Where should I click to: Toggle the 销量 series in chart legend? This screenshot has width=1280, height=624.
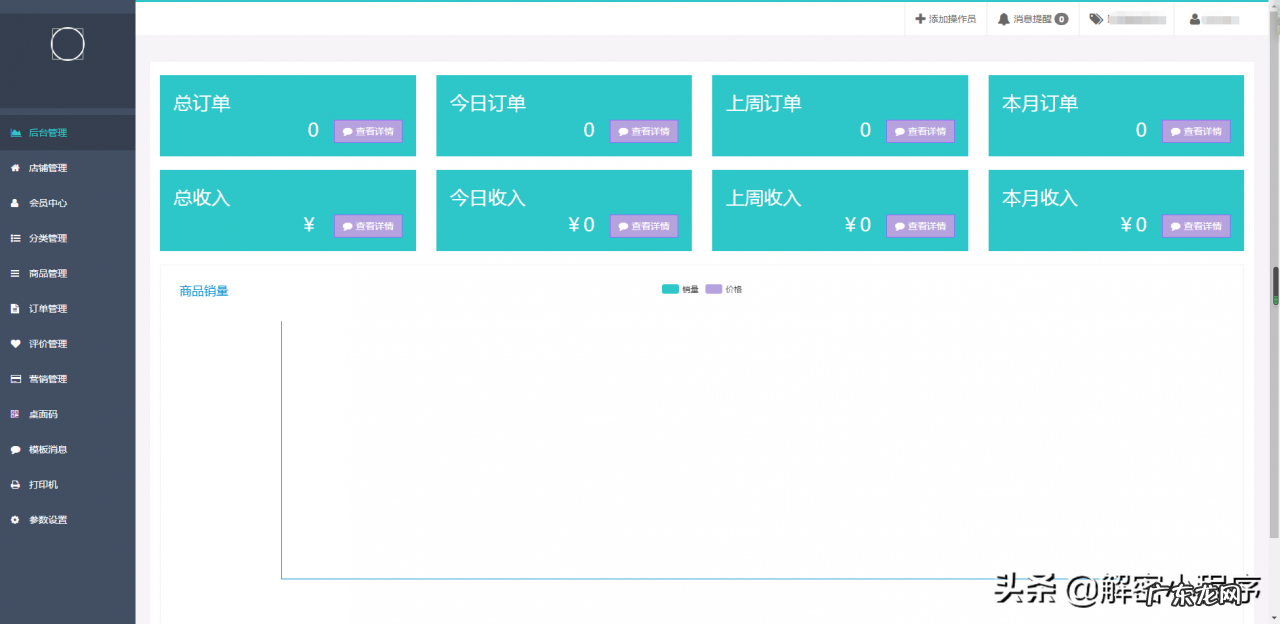click(x=680, y=289)
